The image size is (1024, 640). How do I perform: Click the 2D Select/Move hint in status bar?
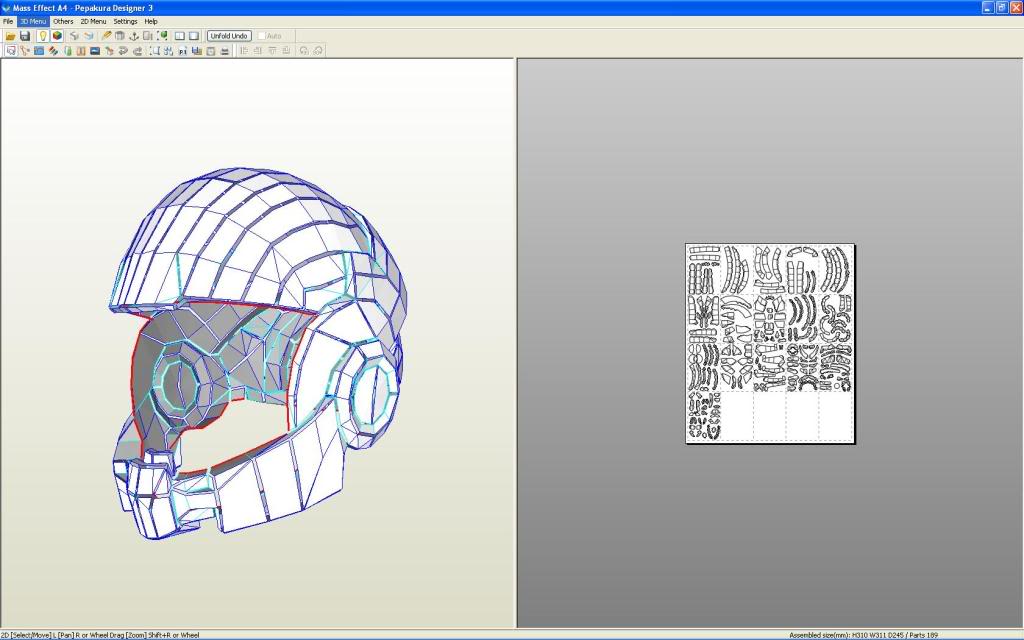pos(100,635)
